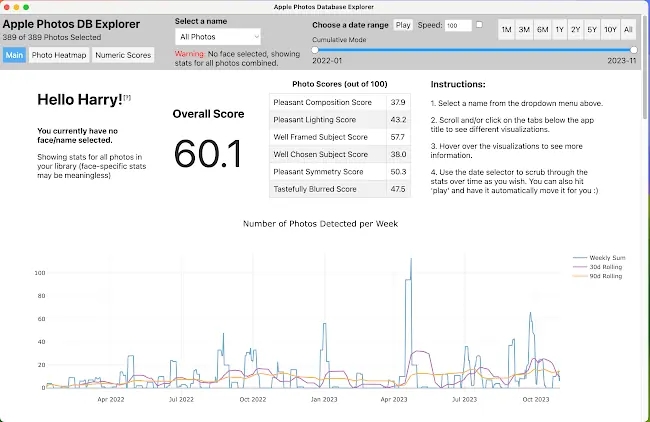Toggle the Cumulative Mode checkbox
Viewport: 650px width, 422px height.
coord(479,25)
